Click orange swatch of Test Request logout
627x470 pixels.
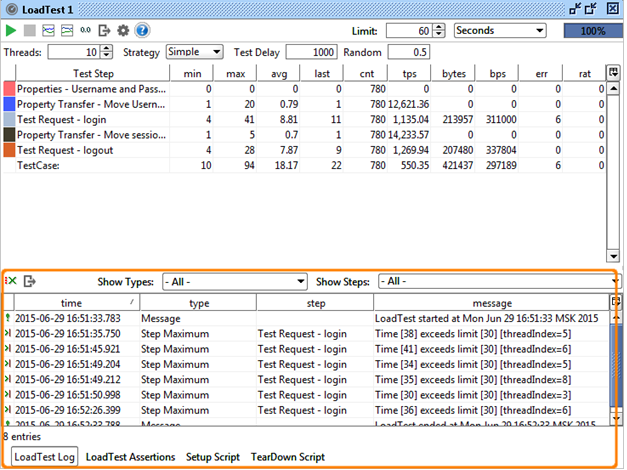[9, 150]
